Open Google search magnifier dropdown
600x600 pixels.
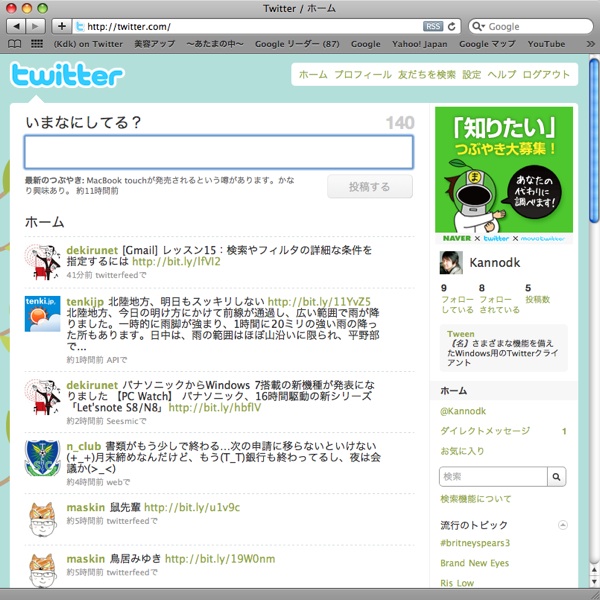coord(479,26)
